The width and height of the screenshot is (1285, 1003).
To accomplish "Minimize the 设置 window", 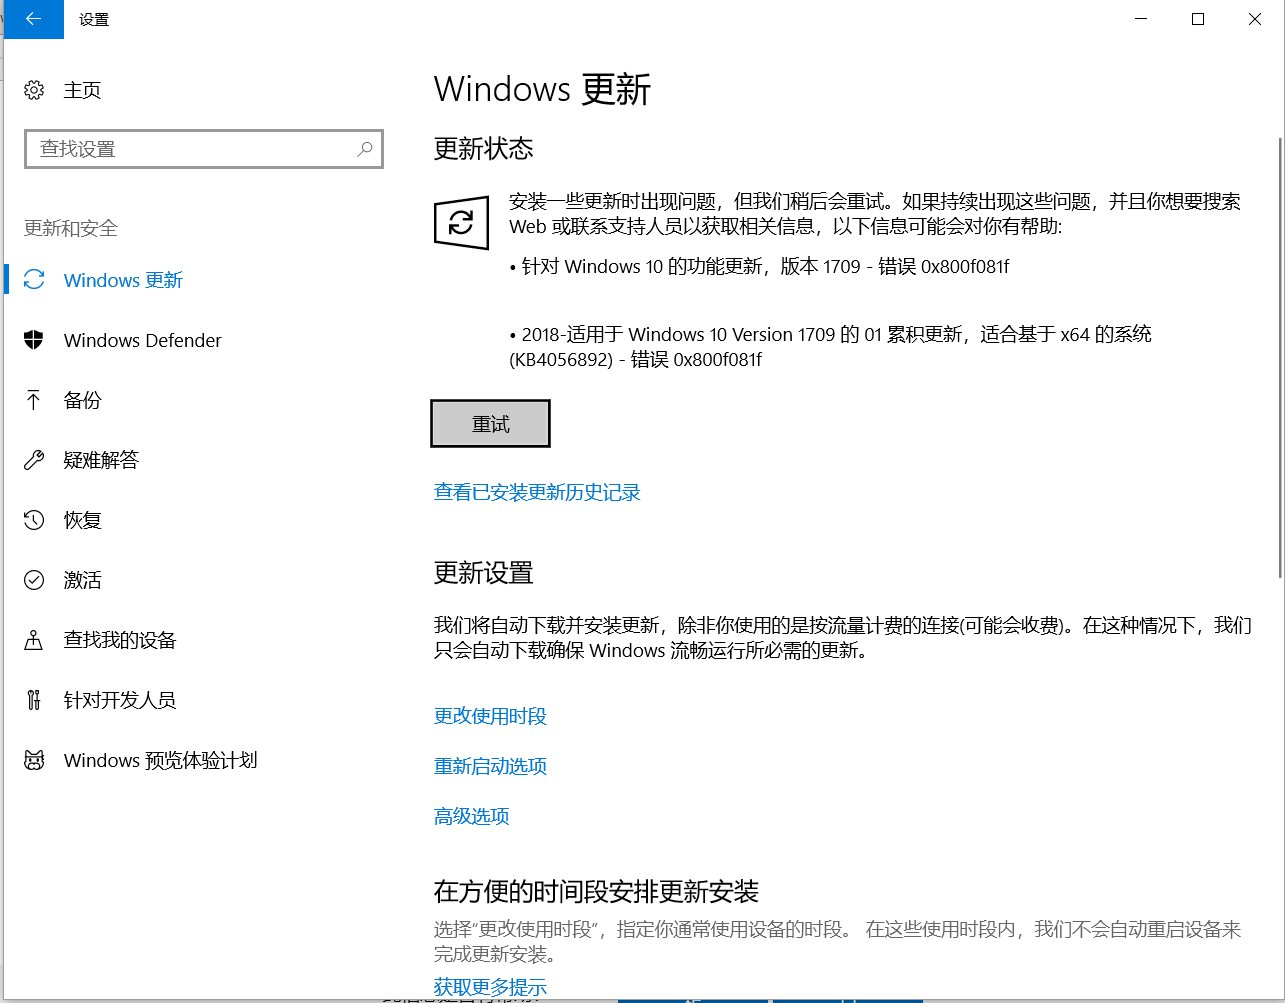I will 1141,19.
